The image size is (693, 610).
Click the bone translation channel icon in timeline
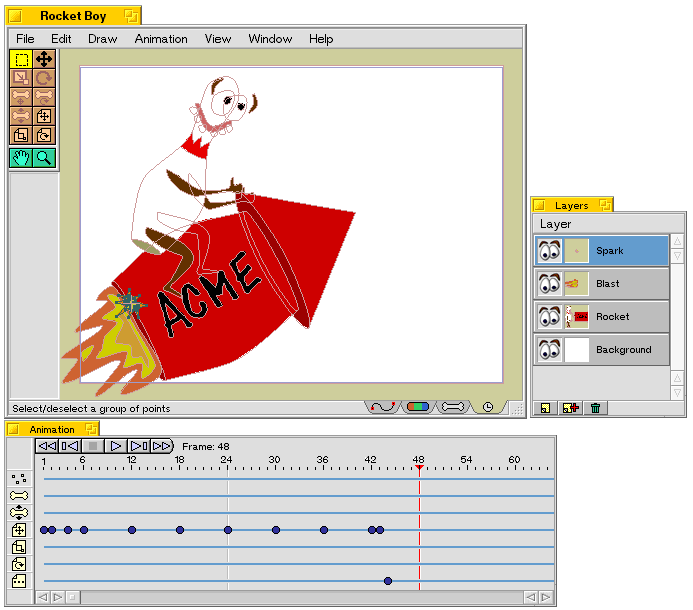[19, 513]
